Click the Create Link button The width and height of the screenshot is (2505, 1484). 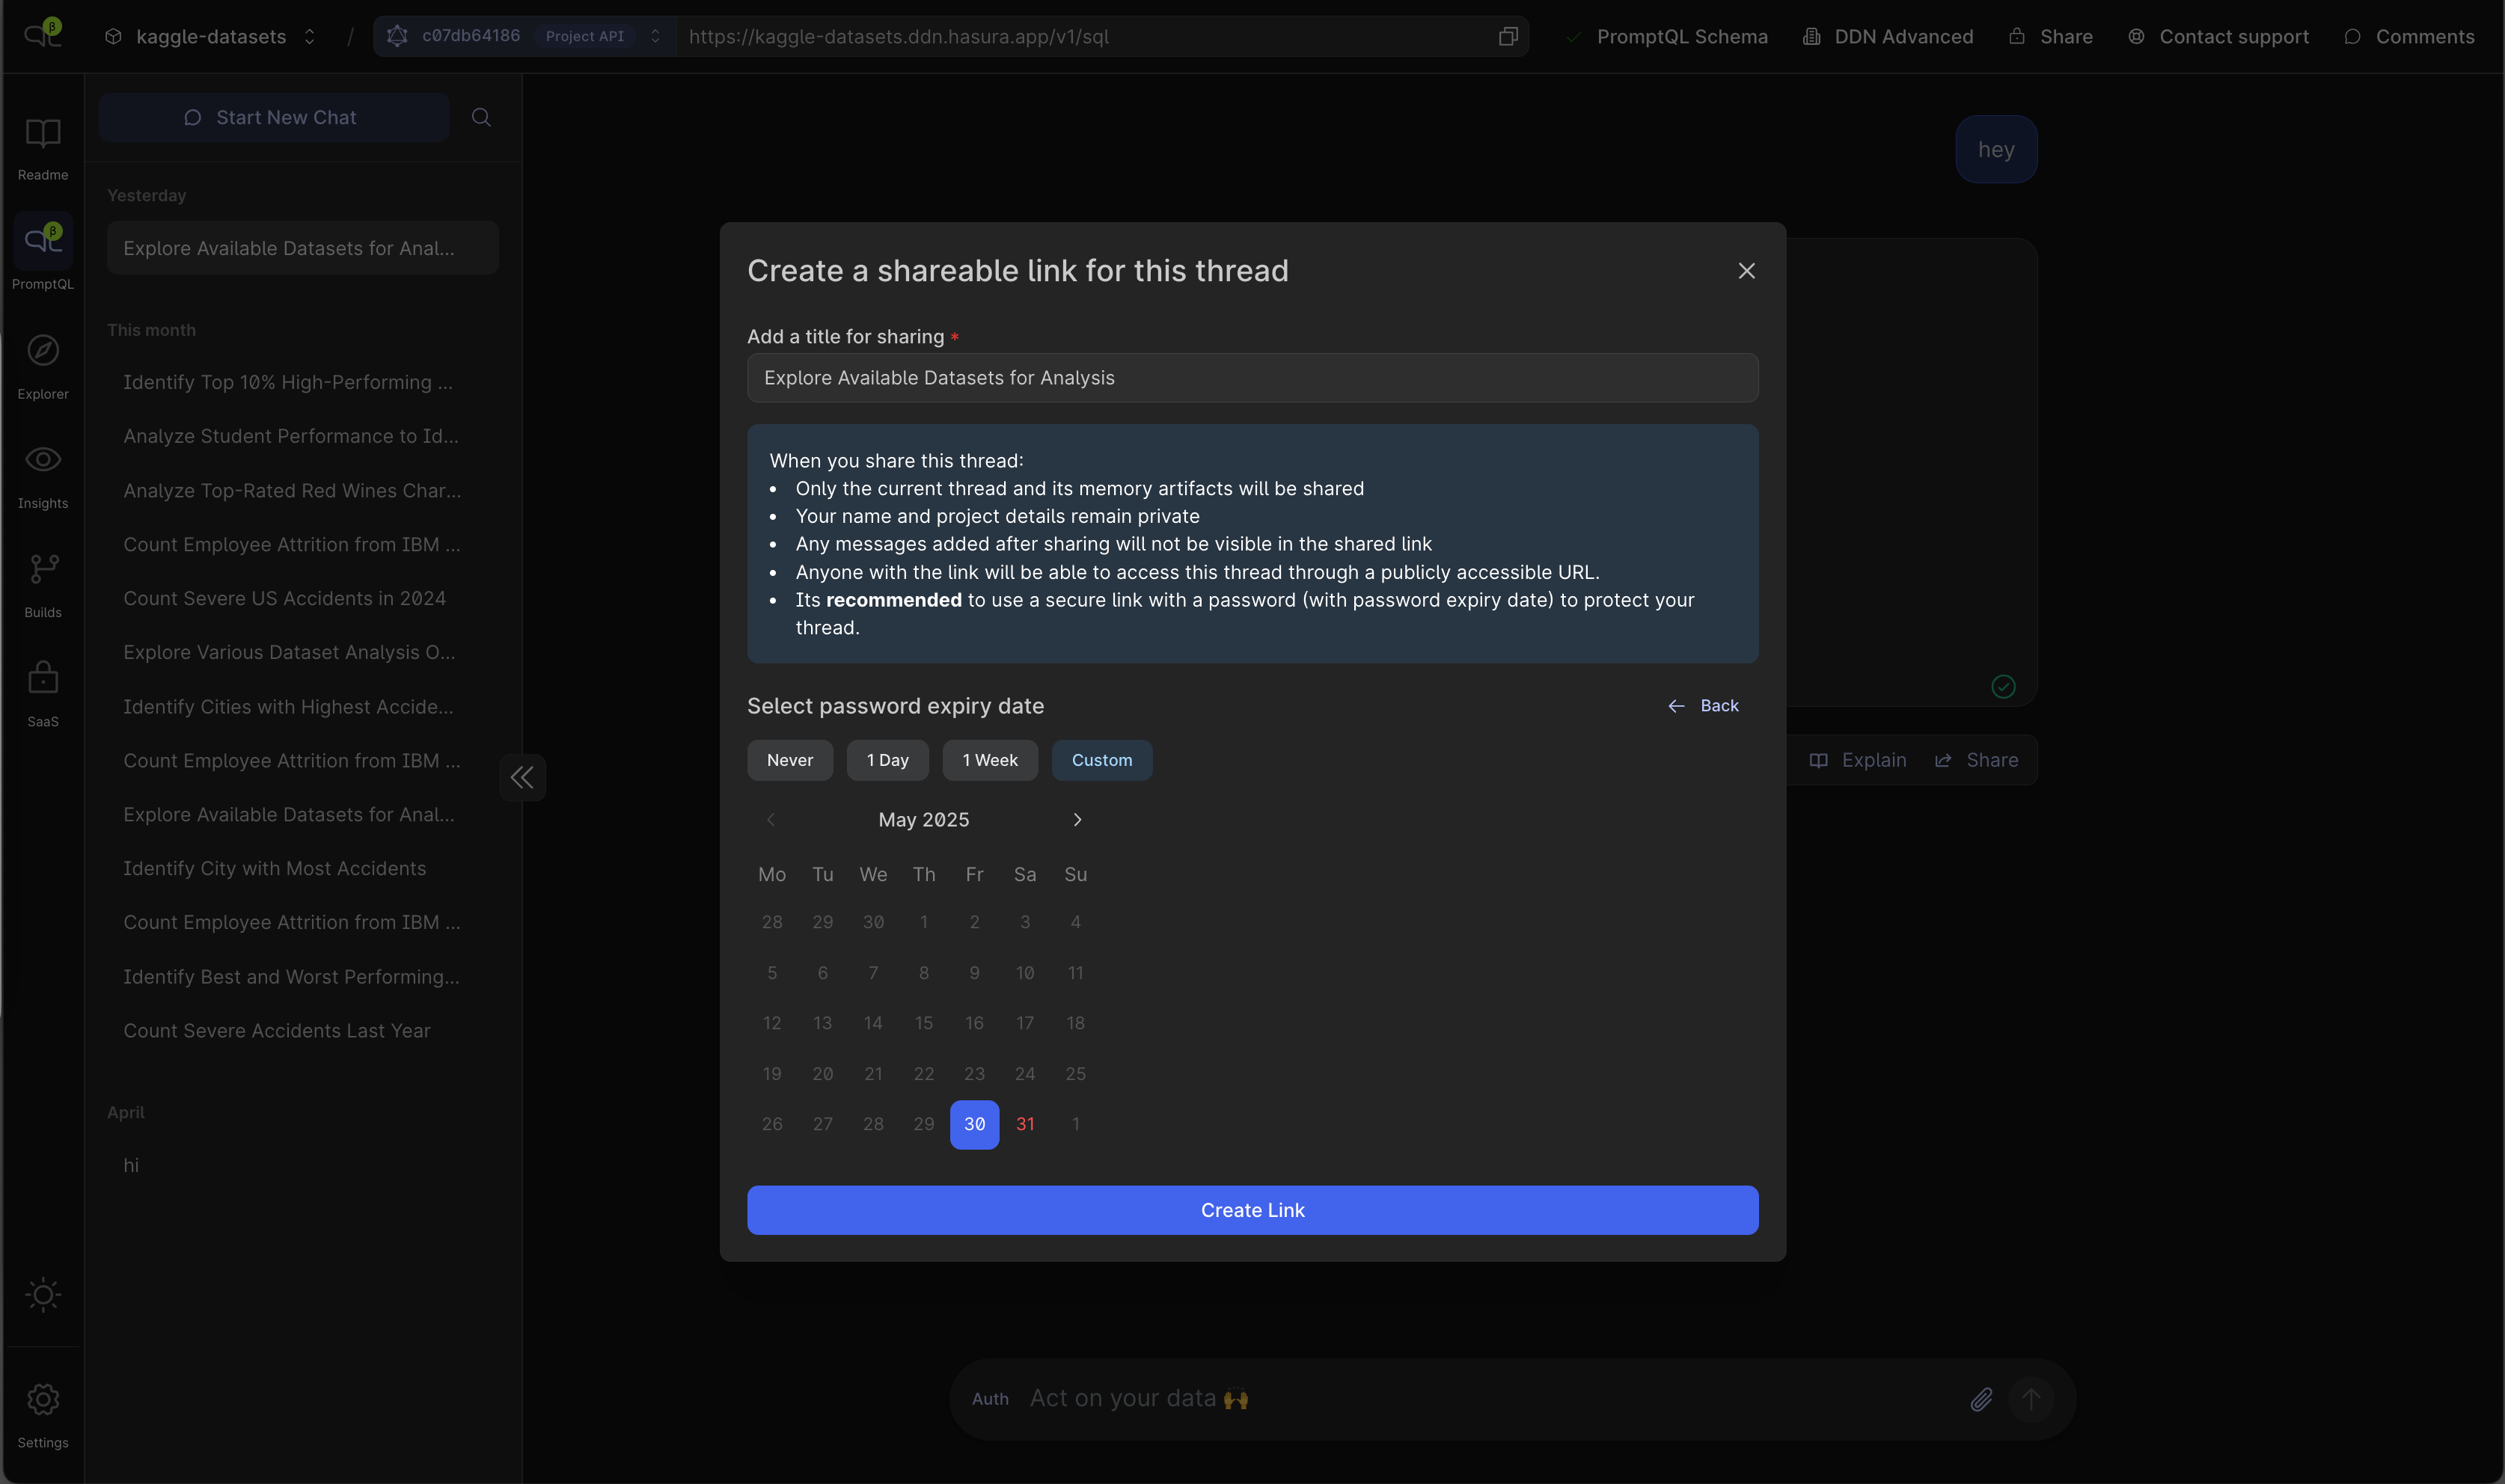click(1252, 1210)
